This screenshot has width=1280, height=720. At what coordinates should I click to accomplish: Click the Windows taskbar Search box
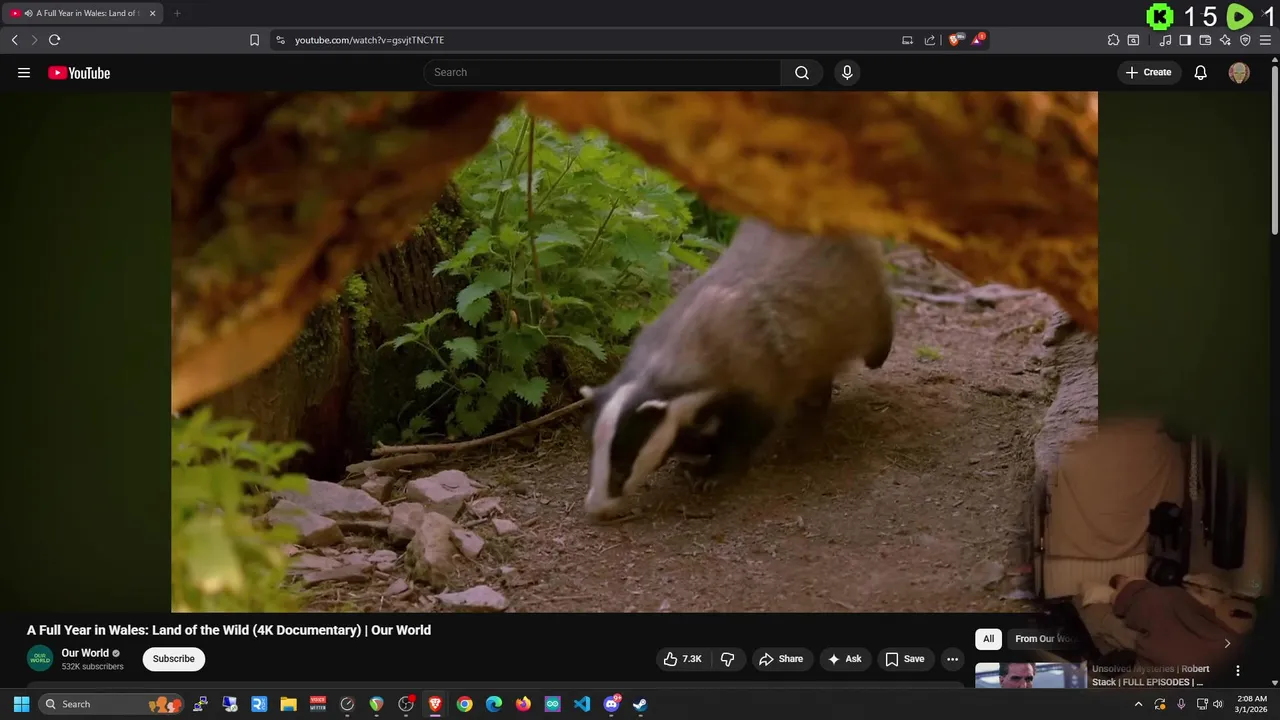(x=111, y=704)
